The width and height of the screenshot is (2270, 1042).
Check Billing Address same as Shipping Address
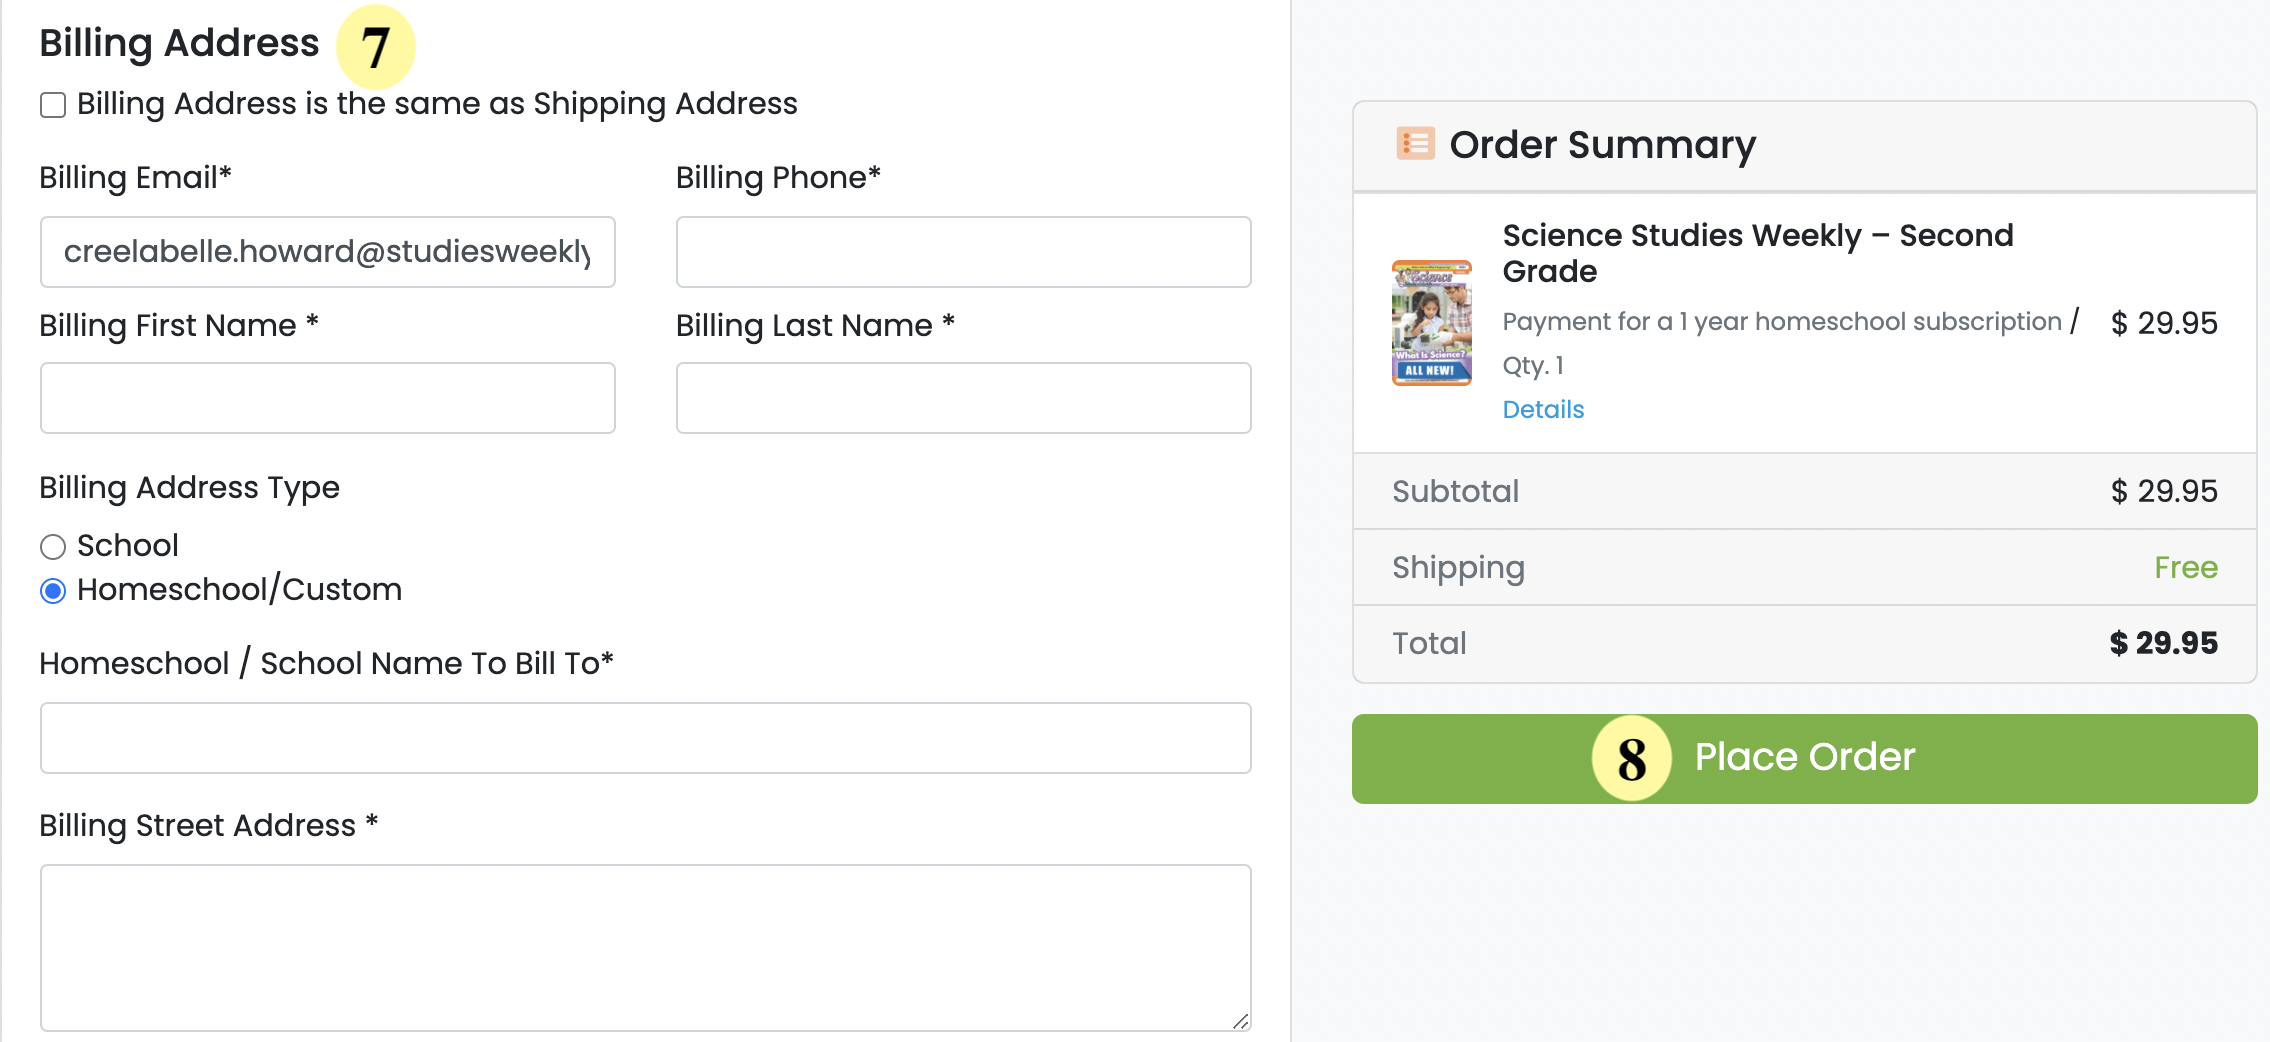pyautogui.click(x=53, y=105)
